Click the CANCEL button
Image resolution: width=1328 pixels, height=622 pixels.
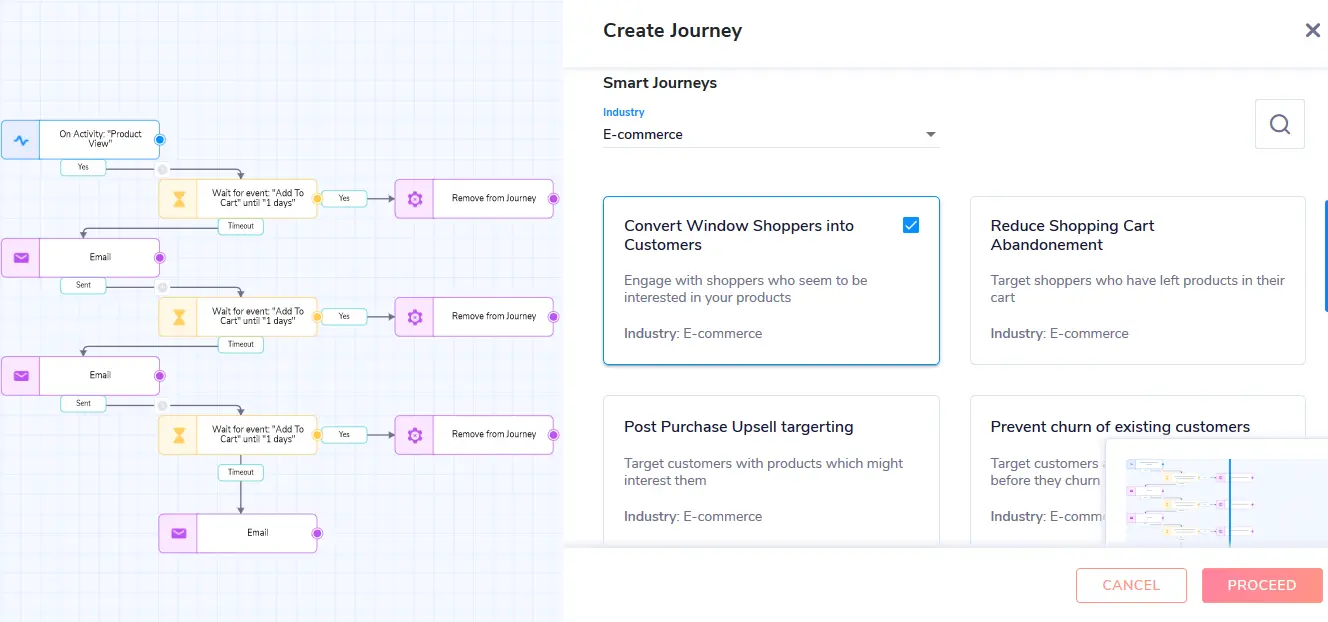pos(1131,586)
